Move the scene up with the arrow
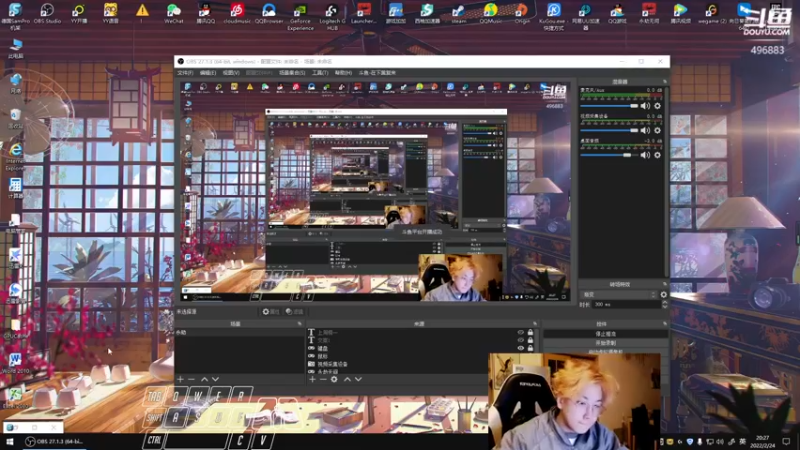Image resolution: width=800 pixels, height=450 pixels. [x=204, y=379]
